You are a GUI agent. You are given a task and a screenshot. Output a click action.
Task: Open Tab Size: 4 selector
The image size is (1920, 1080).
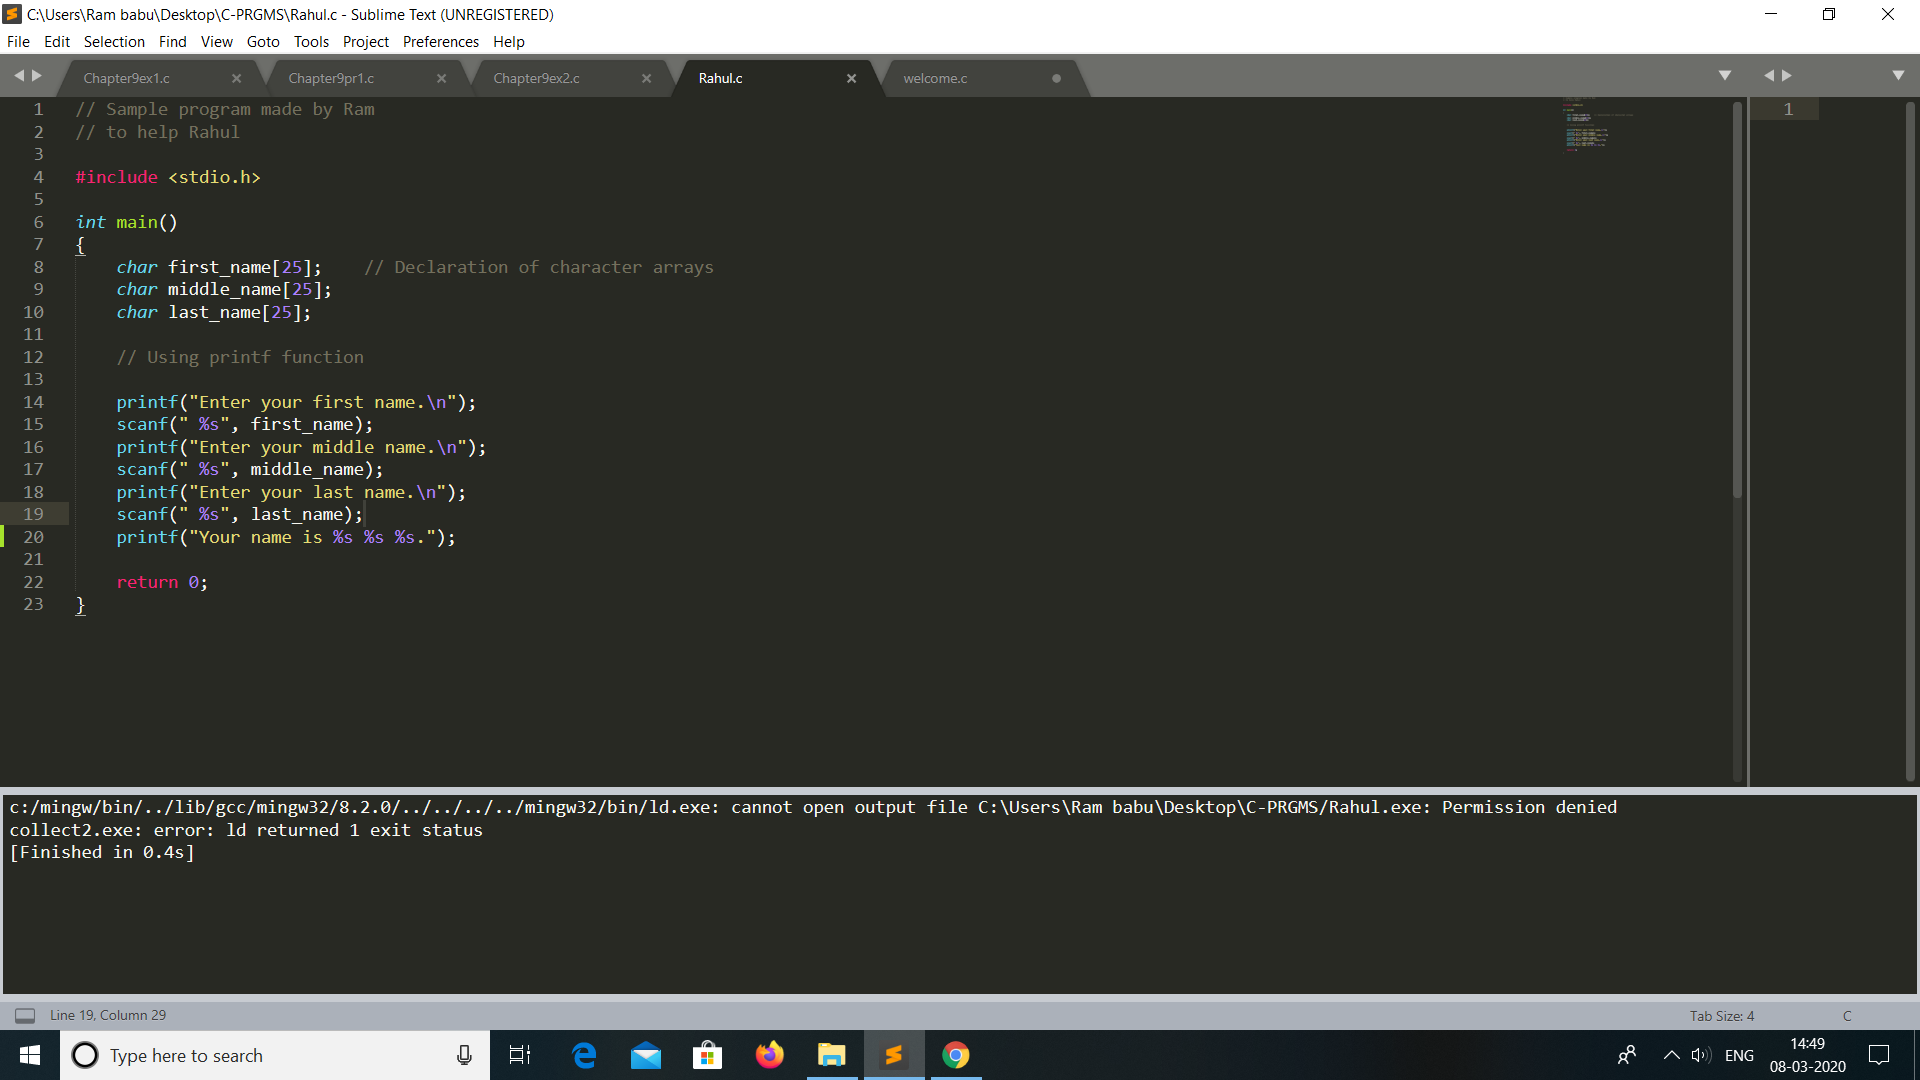[1722, 1015]
